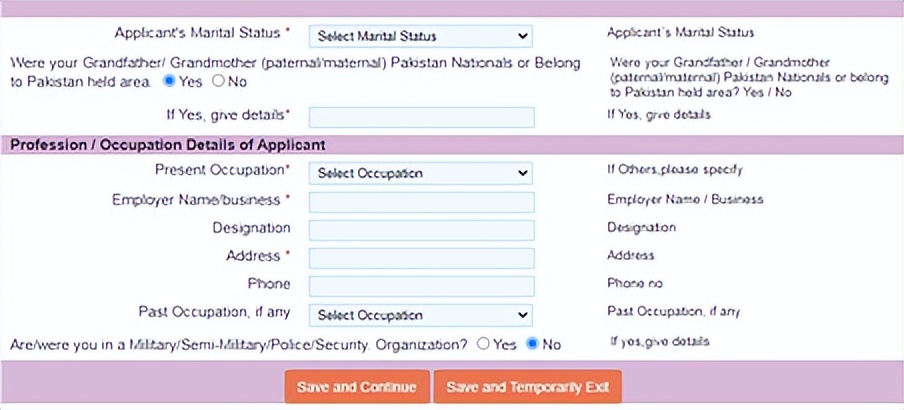Click the Past Occupation dropdown arrow
The image size is (904, 410).
(522, 315)
